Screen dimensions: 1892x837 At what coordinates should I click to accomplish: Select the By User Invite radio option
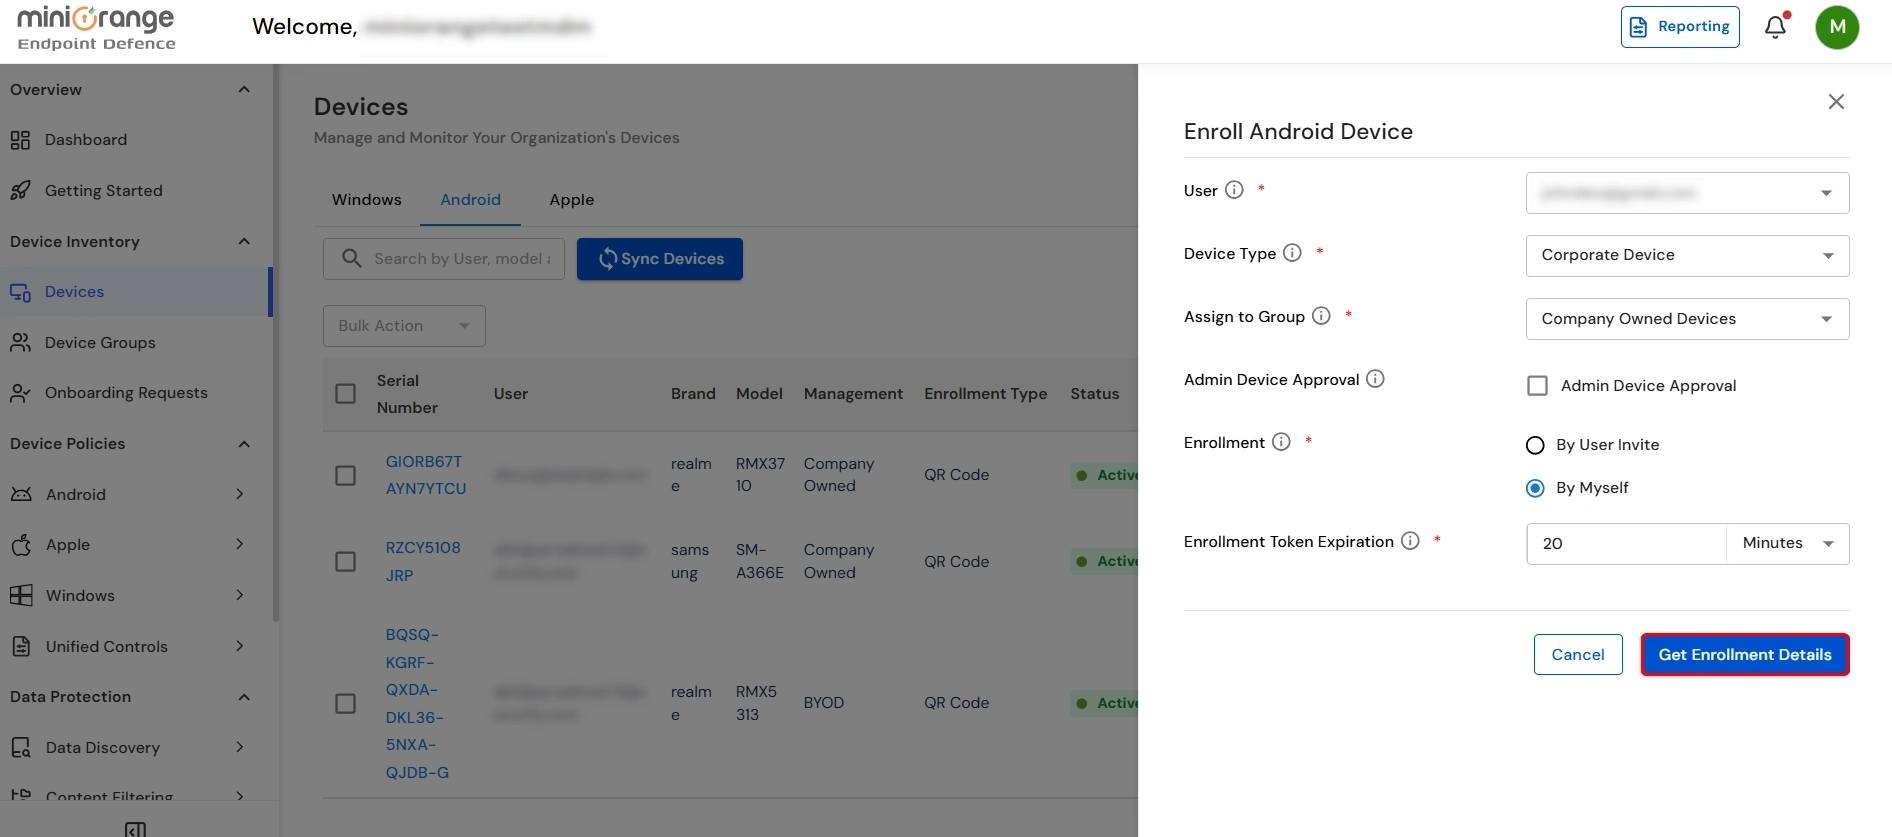(1535, 445)
